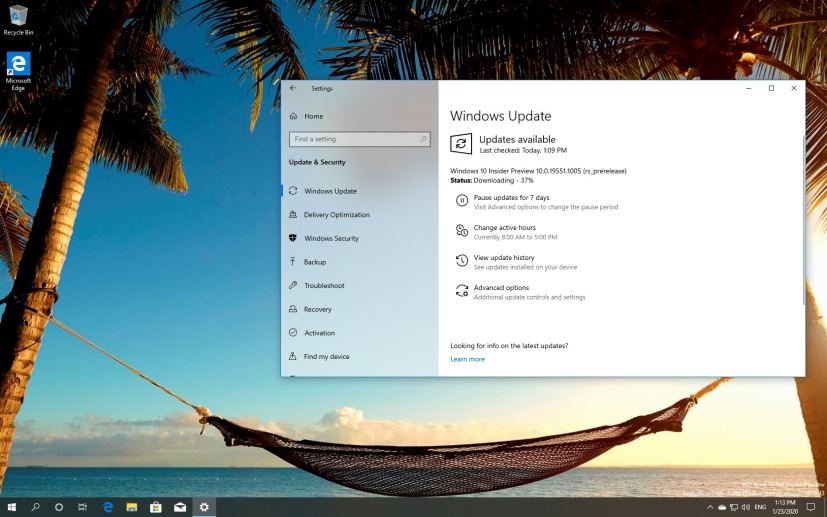Click Advanced options link
This screenshot has width=827, height=517.
click(501, 288)
